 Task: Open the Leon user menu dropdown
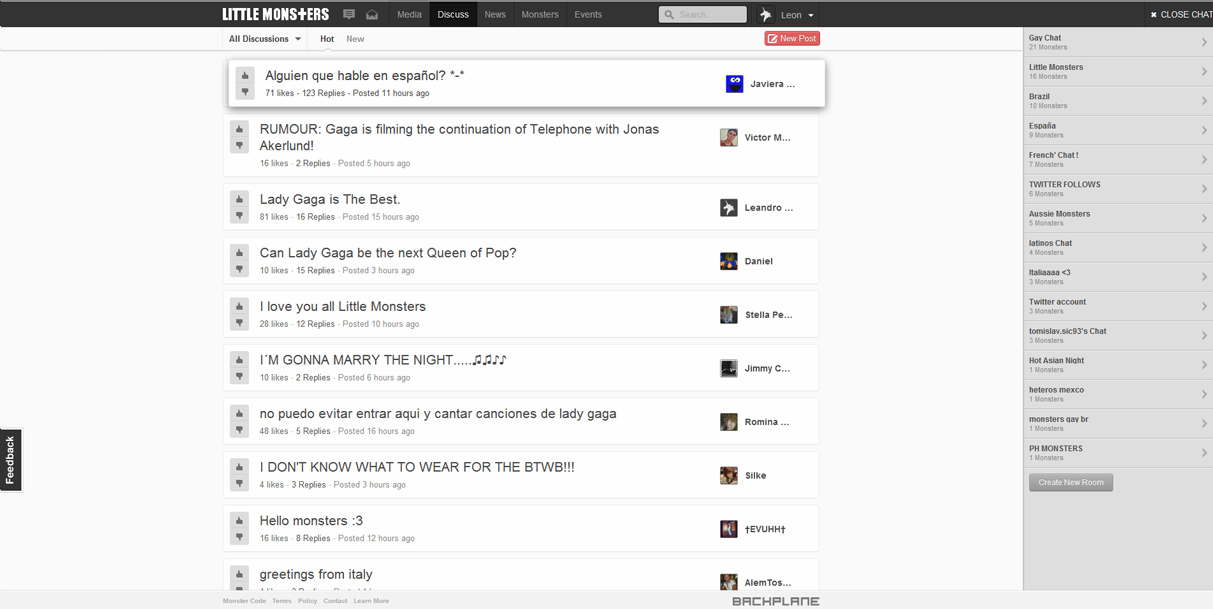[x=797, y=15]
